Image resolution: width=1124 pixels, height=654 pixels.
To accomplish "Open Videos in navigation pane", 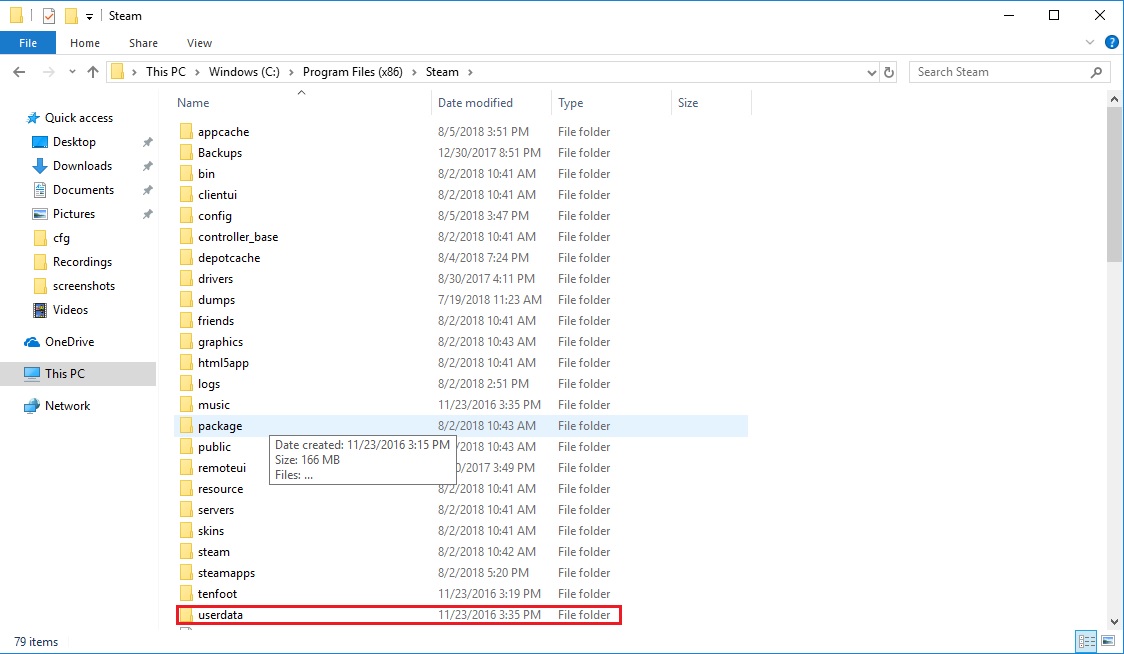I will pos(70,310).
